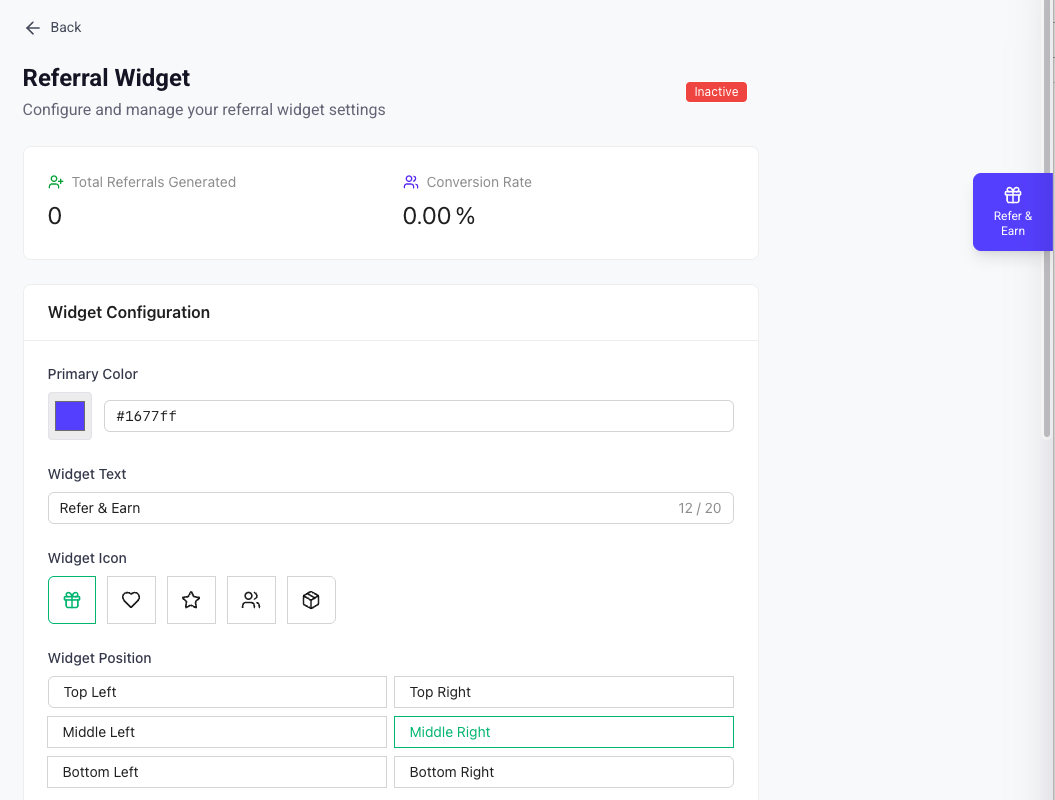Image resolution: width=1055 pixels, height=800 pixels.
Task: Click the Inactive status badge
Action: tap(716, 92)
